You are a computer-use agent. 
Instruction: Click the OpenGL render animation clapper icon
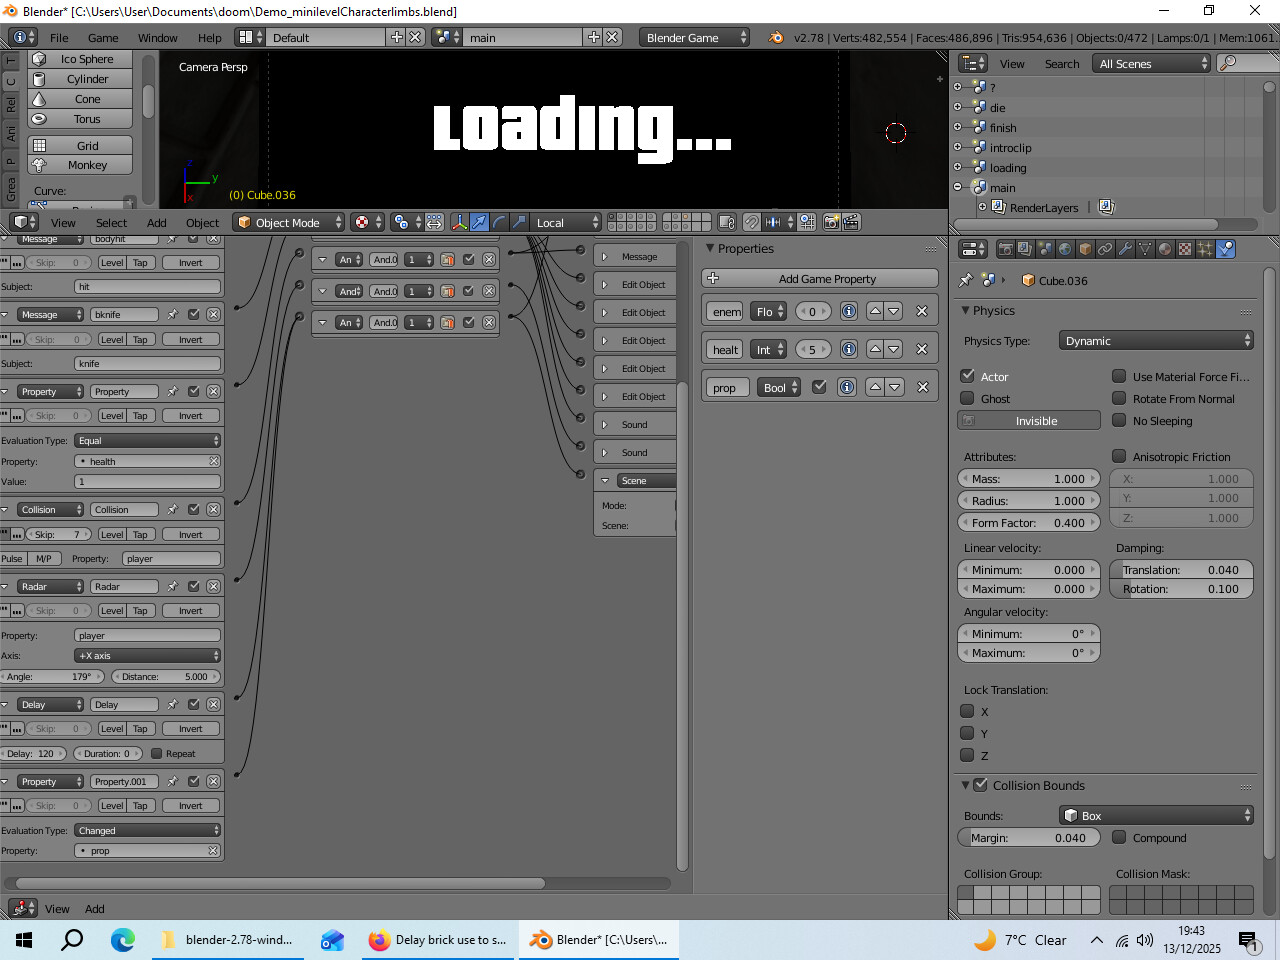(852, 222)
